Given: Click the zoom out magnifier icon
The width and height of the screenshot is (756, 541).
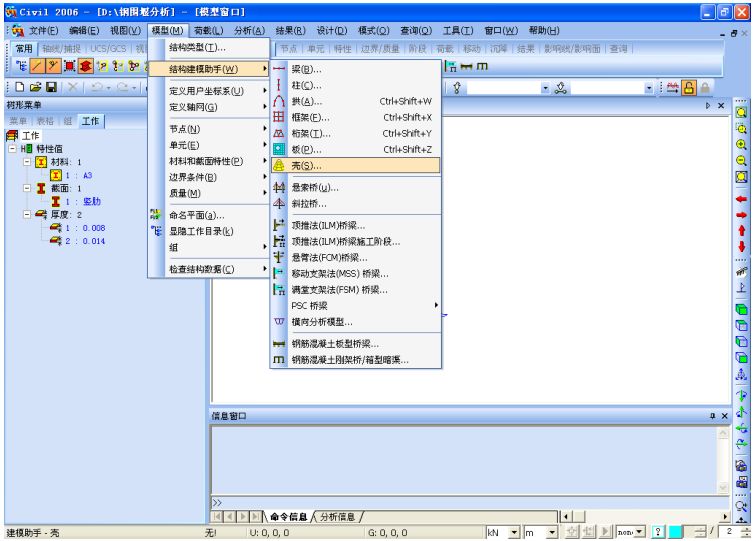Looking at the screenshot, I should (x=741, y=161).
